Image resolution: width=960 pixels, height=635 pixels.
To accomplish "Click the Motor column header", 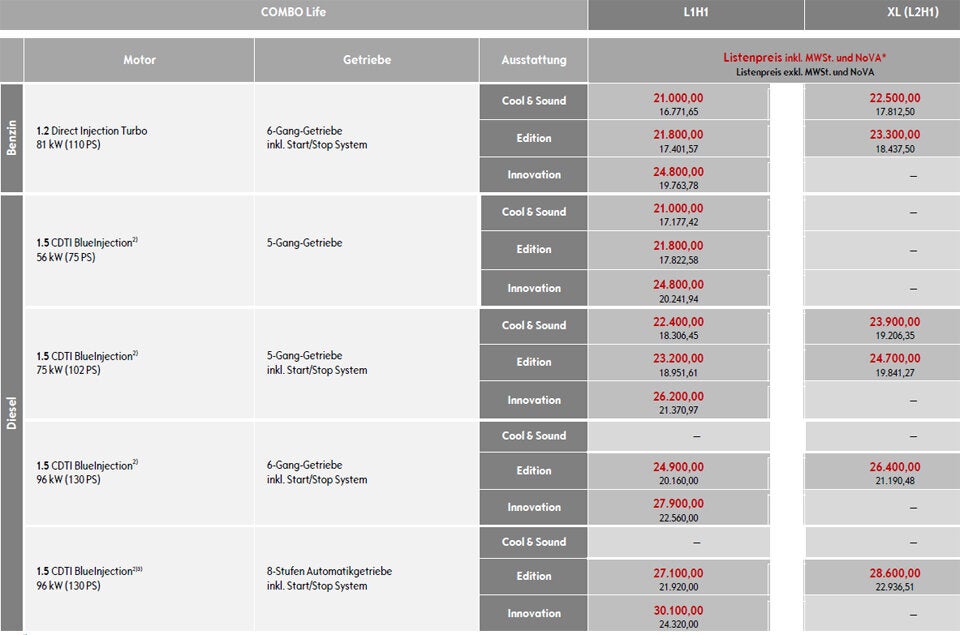I will pos(139,60).
